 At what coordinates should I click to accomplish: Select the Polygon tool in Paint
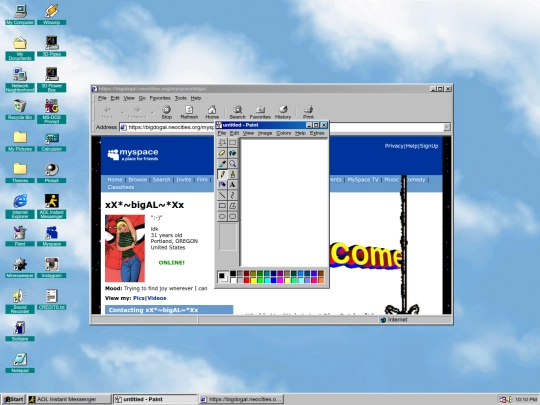233,206
